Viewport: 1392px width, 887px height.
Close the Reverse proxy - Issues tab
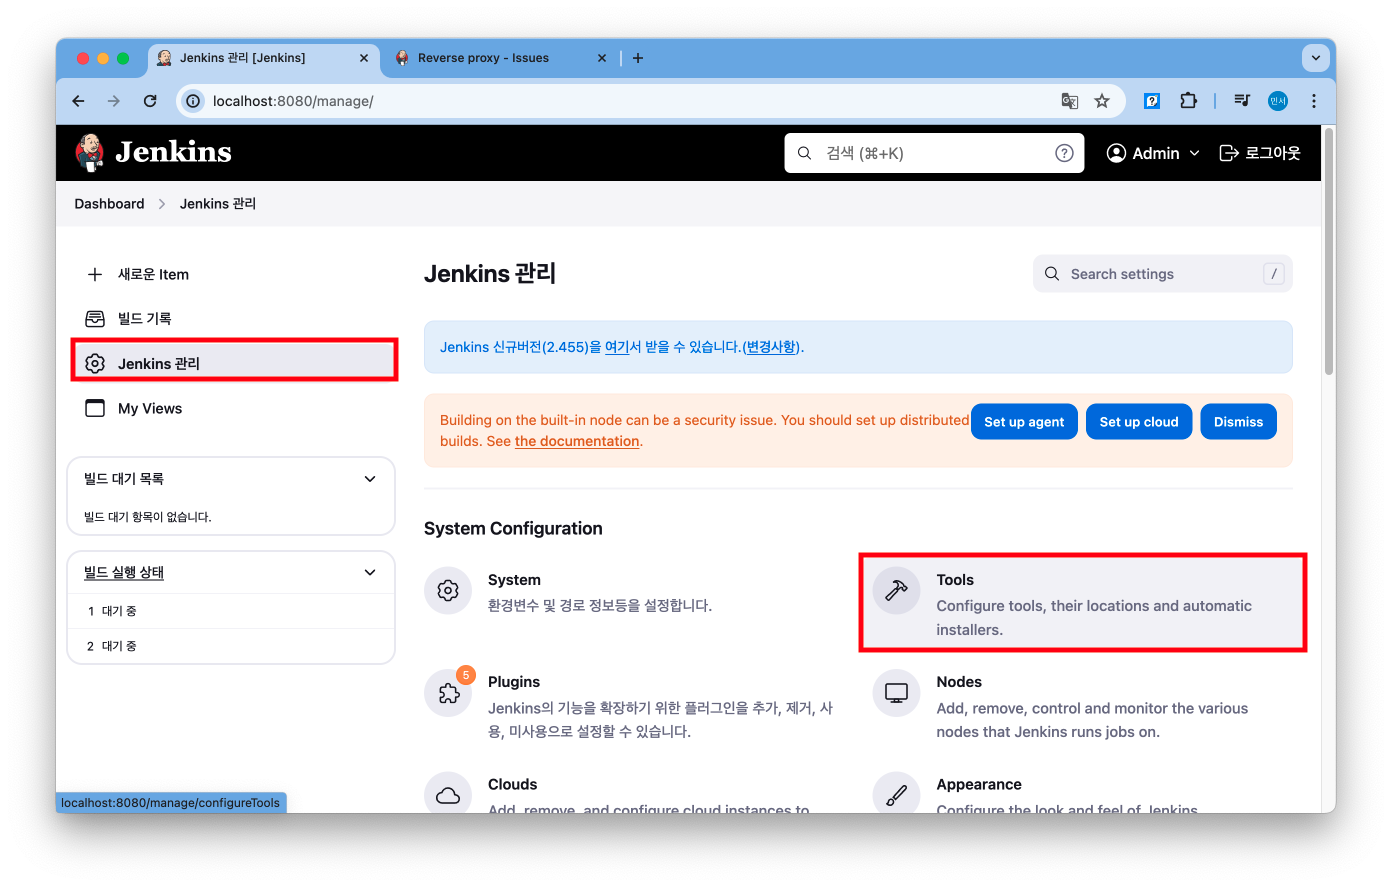tap(602, 58)
